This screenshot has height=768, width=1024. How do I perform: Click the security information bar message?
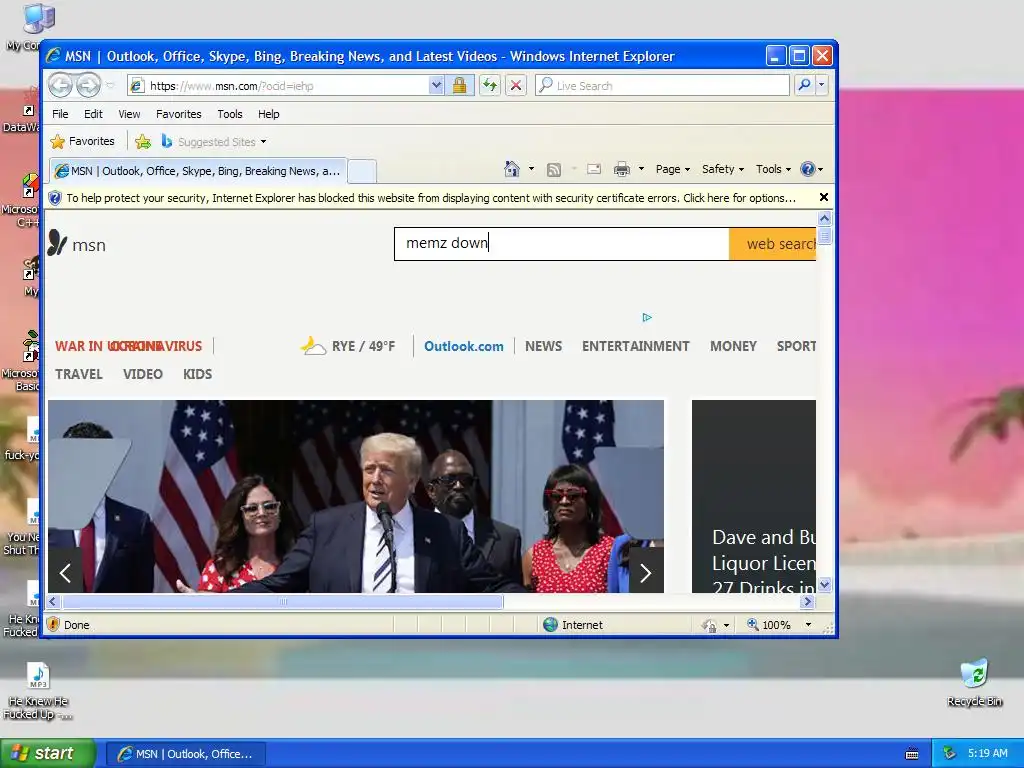point(430,198)
